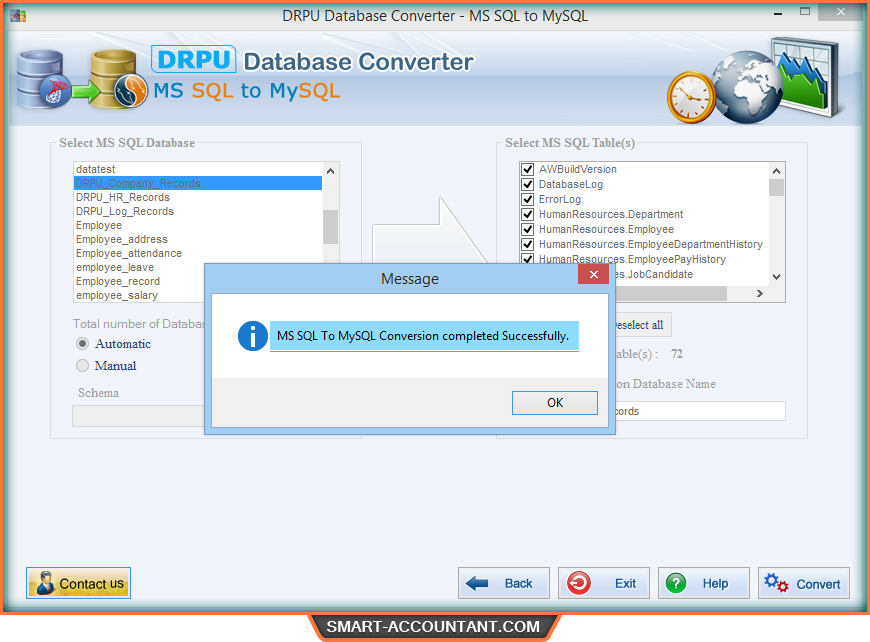The height and width of the screenshot is (642, 870).
Task: Click the green arrow between database icons
Action: tap(87, 92)
